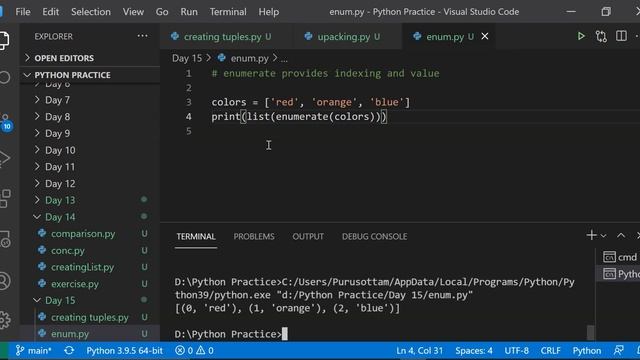640x360 pixels.
Task: Open creatingList.py file
Action: (82, 267)
